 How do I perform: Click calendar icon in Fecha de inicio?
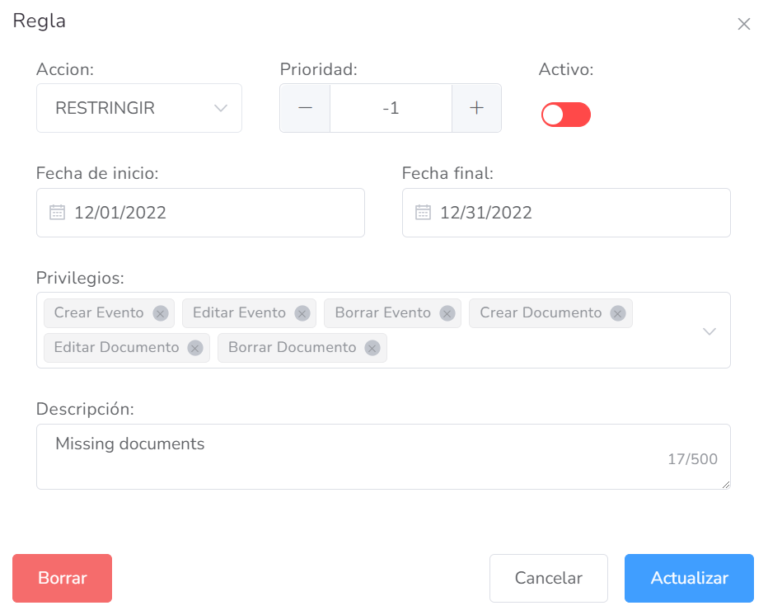57,213
